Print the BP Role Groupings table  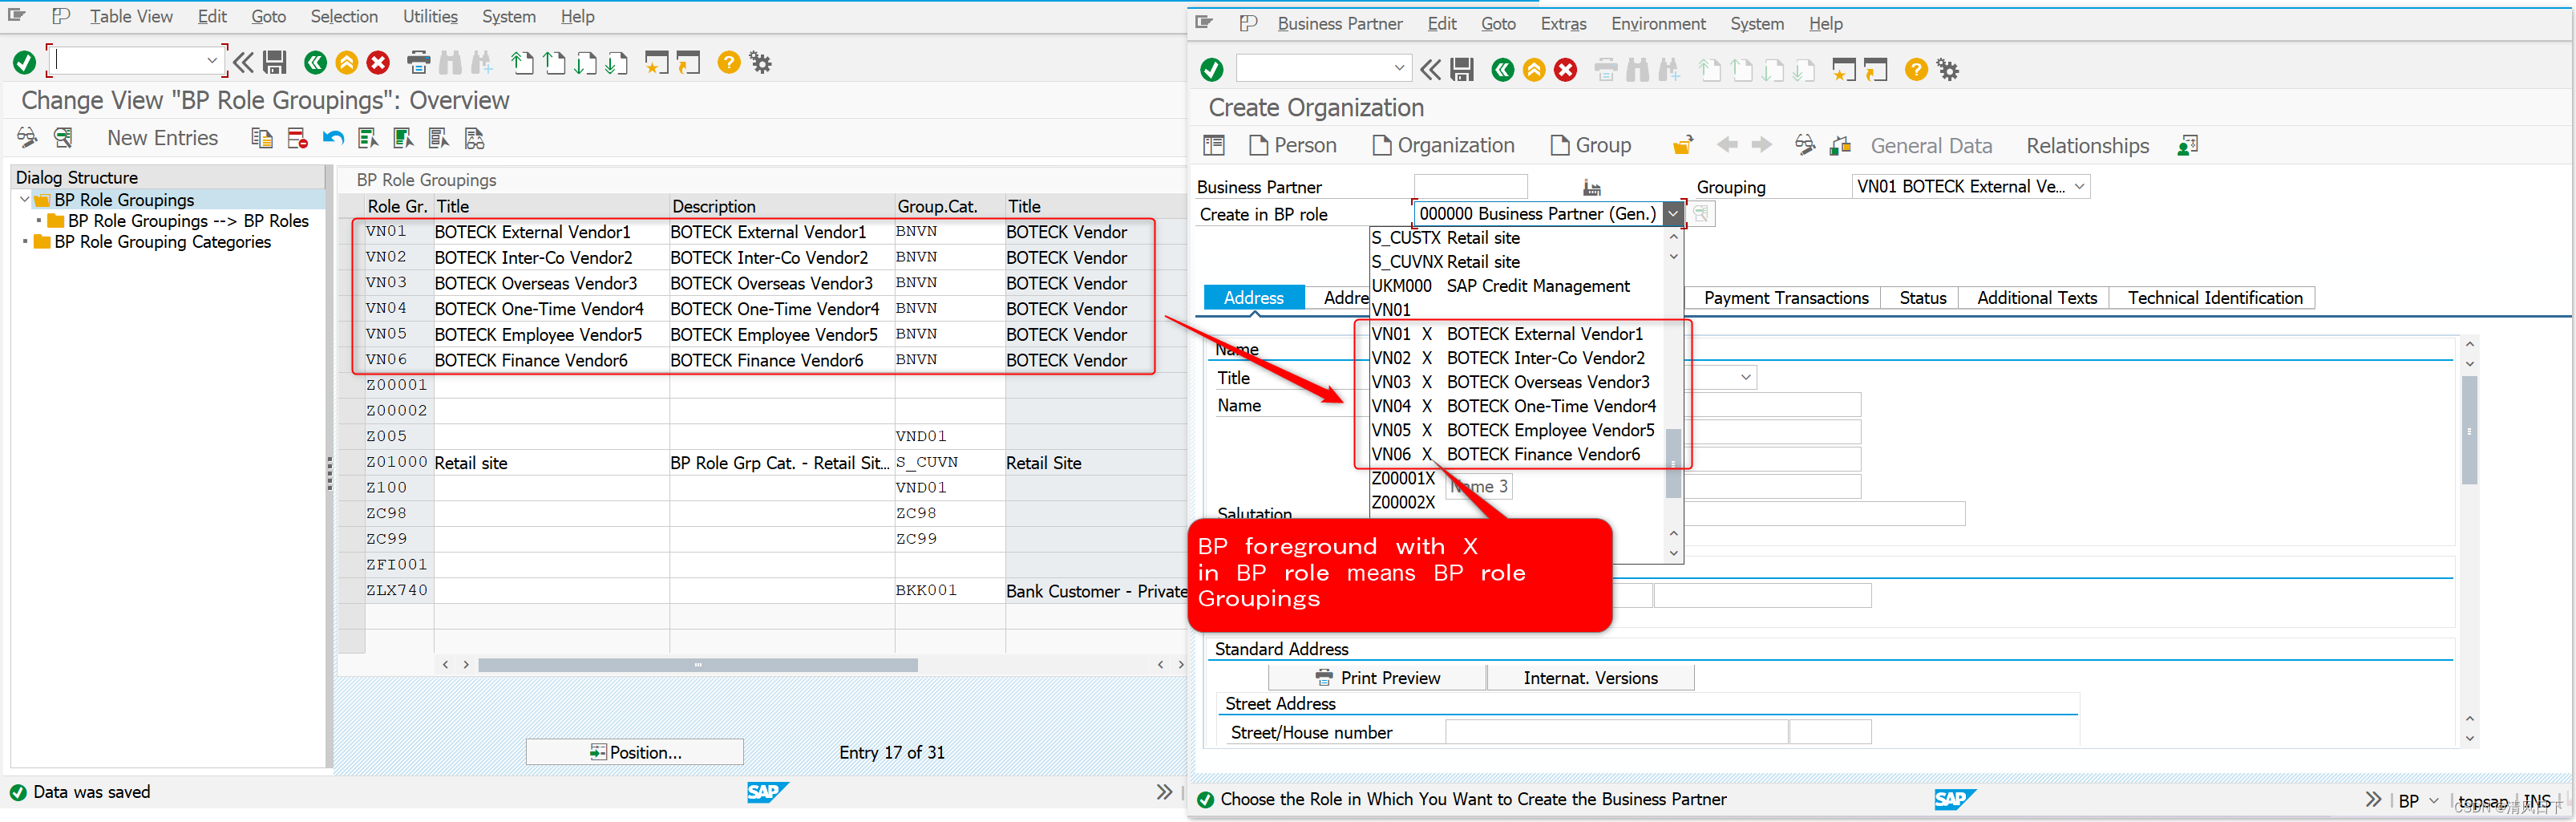point(419,63)
